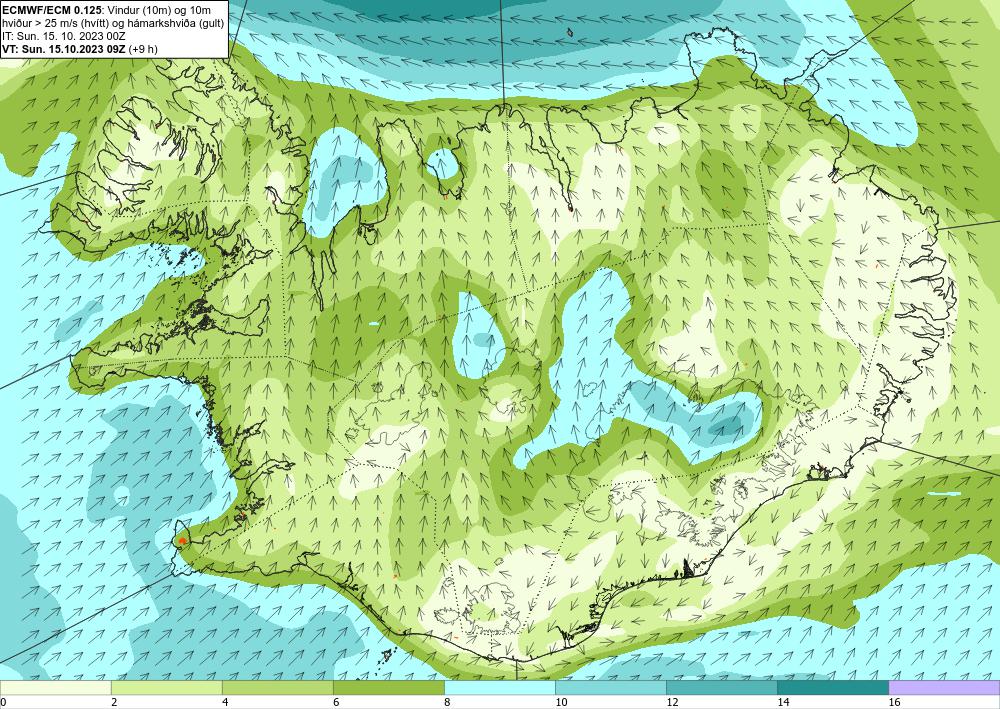
Task: Click the purple 16+ m/s legend swatch
Action: pyautogui.click(x=945, y=688)
